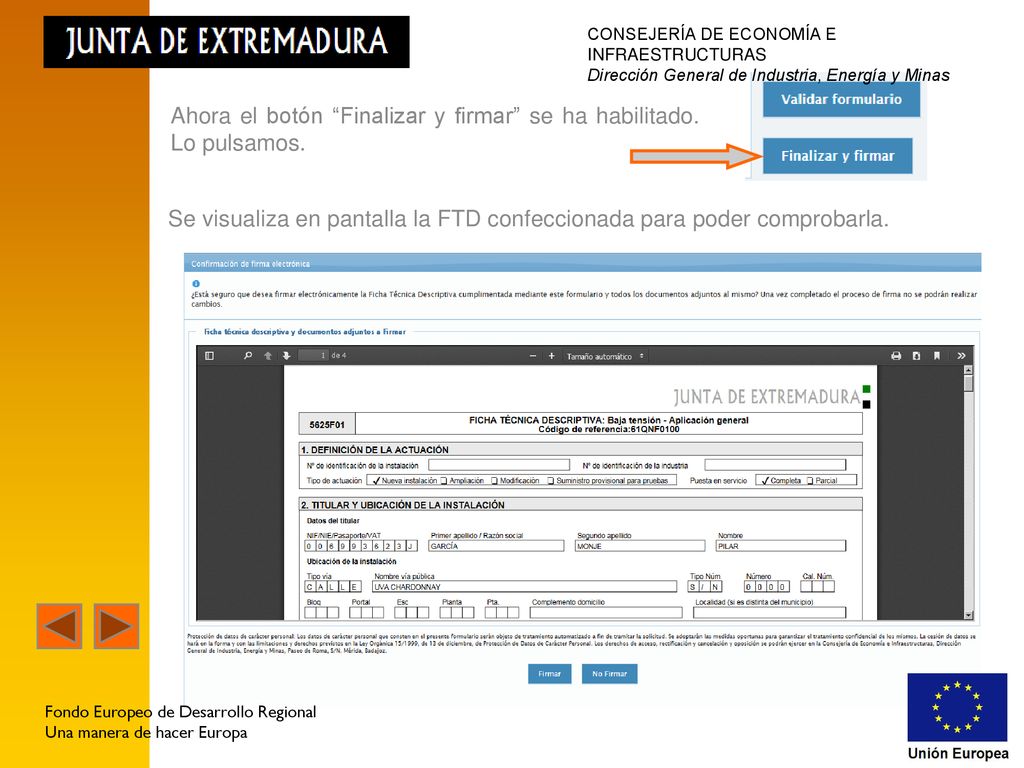Screen dimensions: 1024x768
Task: Toggle the Ampliación checkbox
Action: tap(444, 481)
